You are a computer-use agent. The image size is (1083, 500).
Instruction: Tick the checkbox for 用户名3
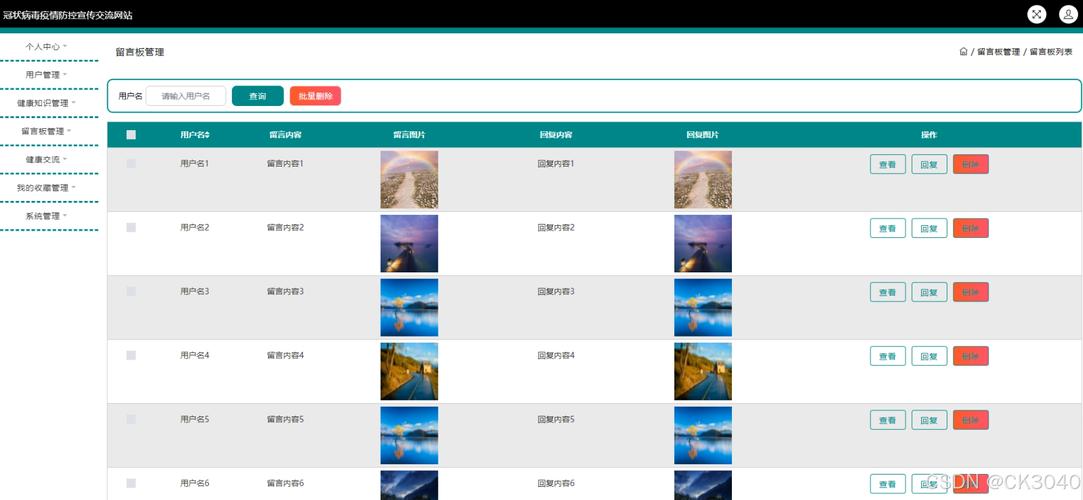tap(131, 291)
